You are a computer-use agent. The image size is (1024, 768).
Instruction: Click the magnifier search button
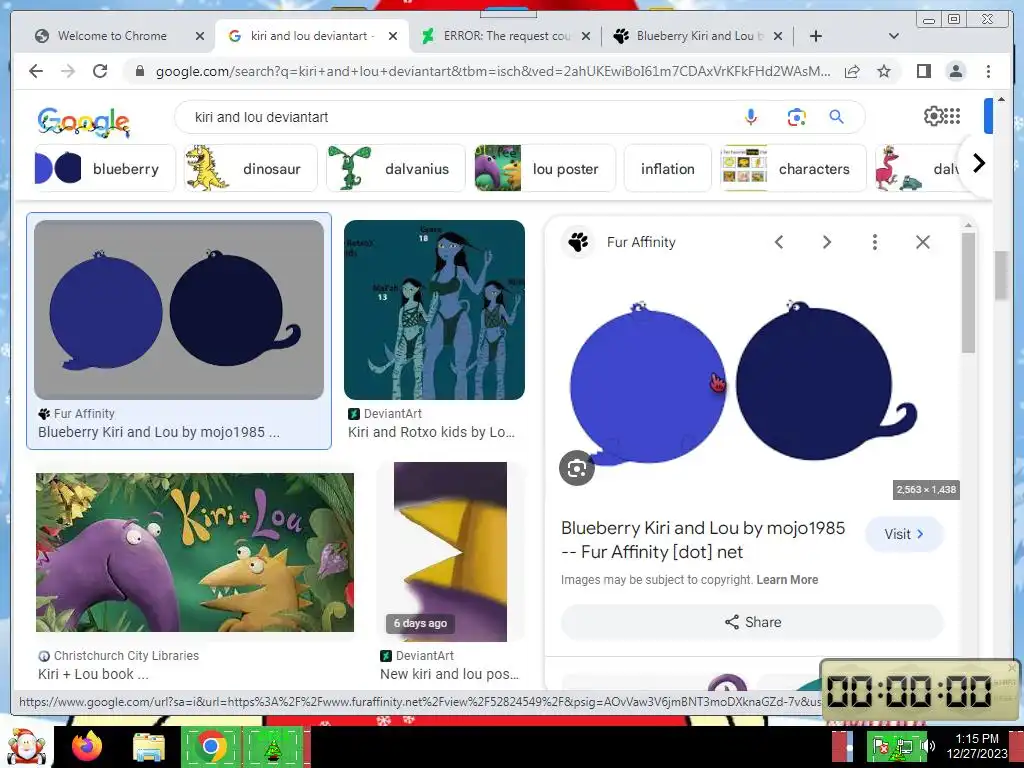tap(837, 117)
